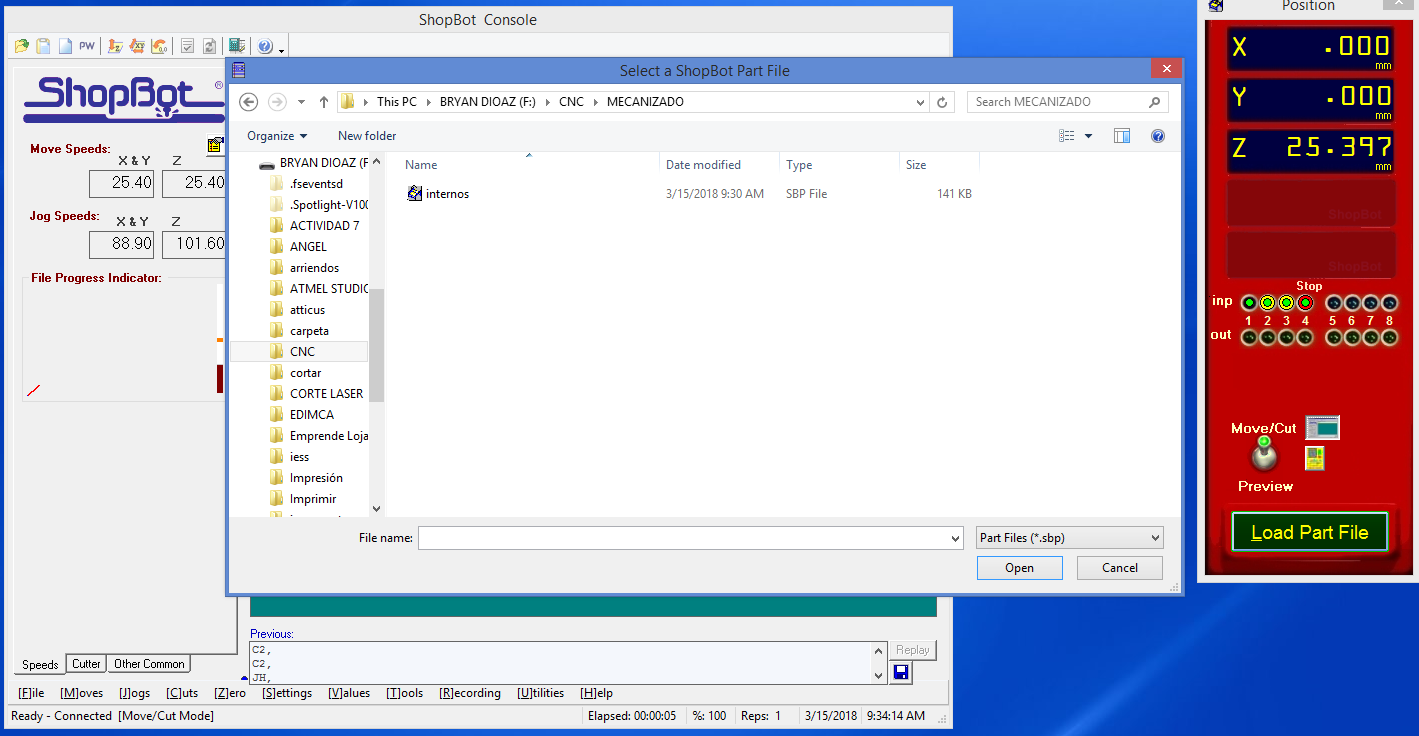Image resolution: width=1419 pixels, height=736 pixels.
Task: Click the blue help question mark icon
Action: click(265, 46)
